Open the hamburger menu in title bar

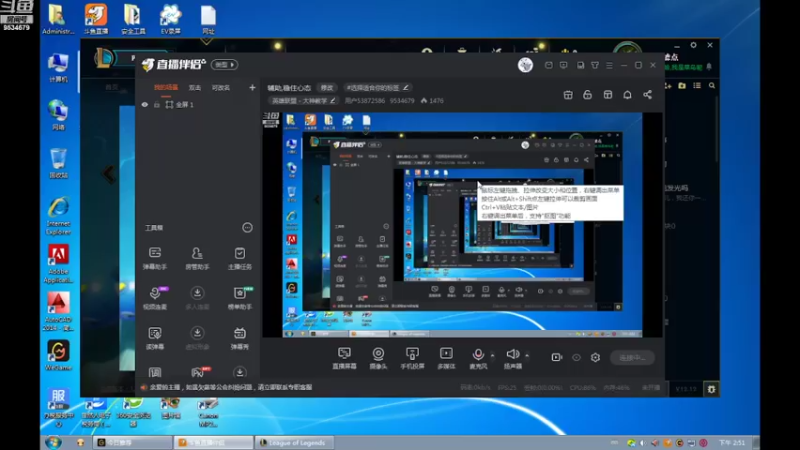pos(609,65)
